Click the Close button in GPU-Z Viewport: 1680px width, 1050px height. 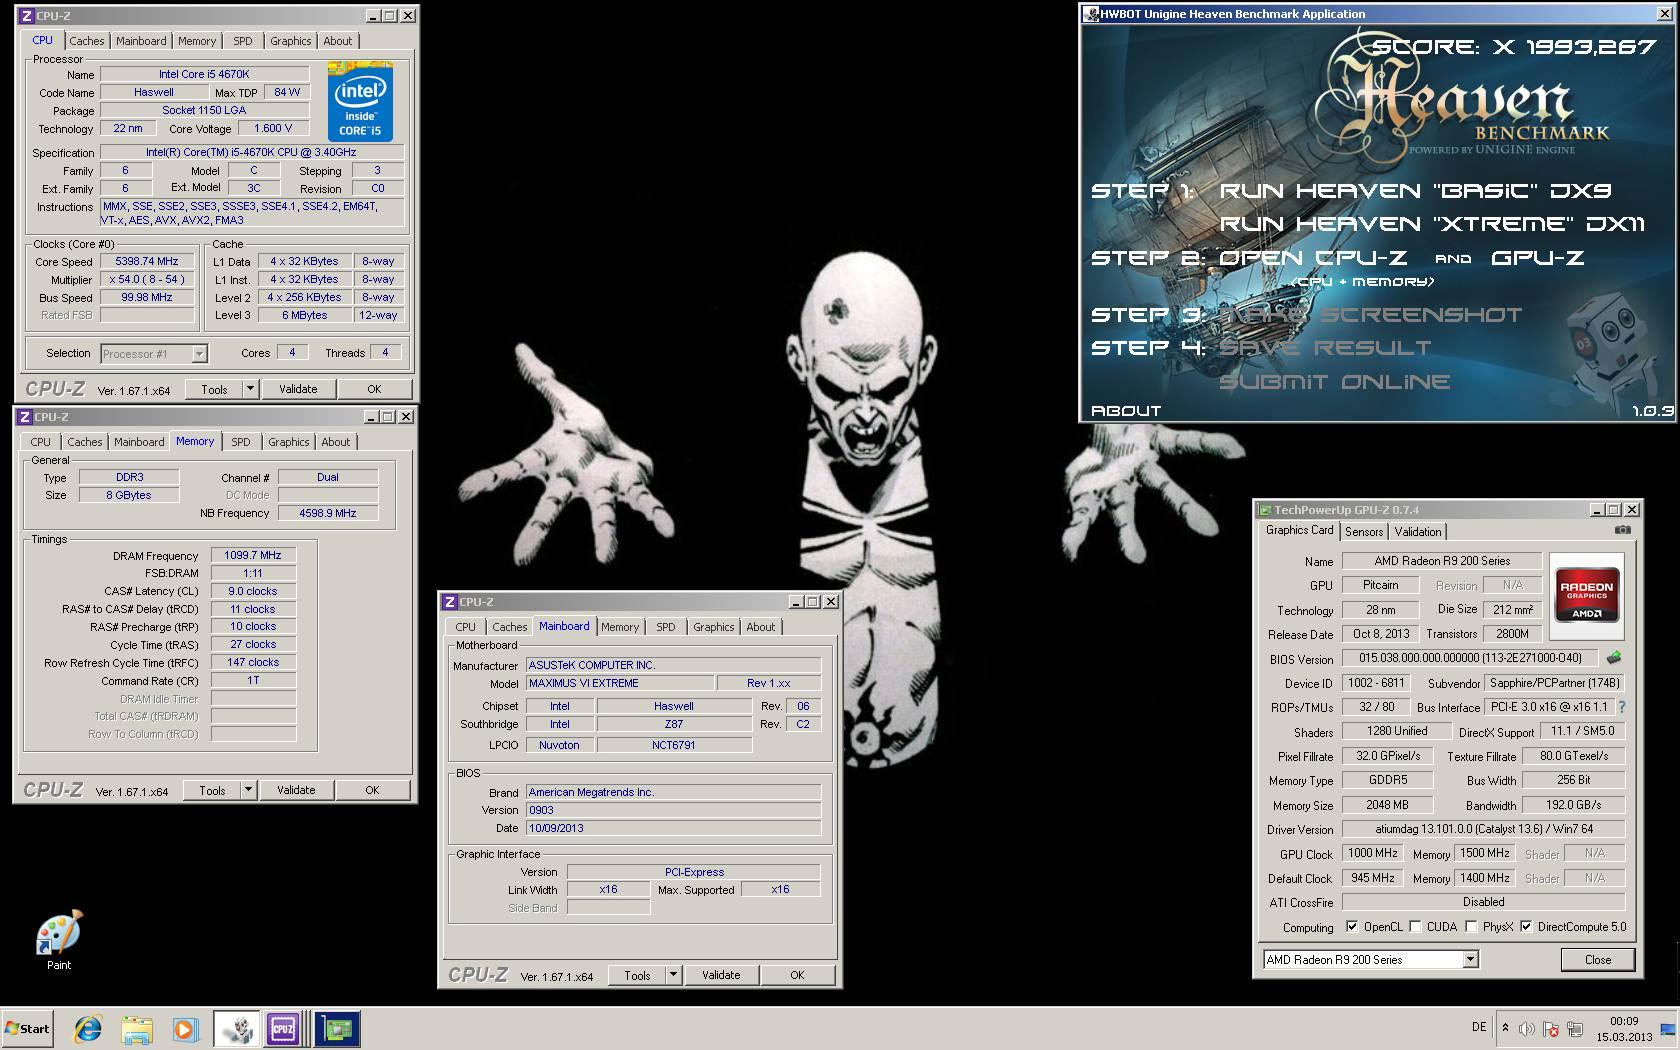click(x=1598, y=960)
